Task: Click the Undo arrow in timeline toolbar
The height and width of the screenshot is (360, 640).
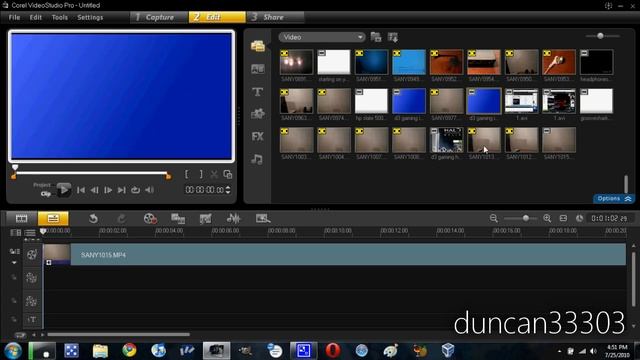Action: (x=93, y=219)
